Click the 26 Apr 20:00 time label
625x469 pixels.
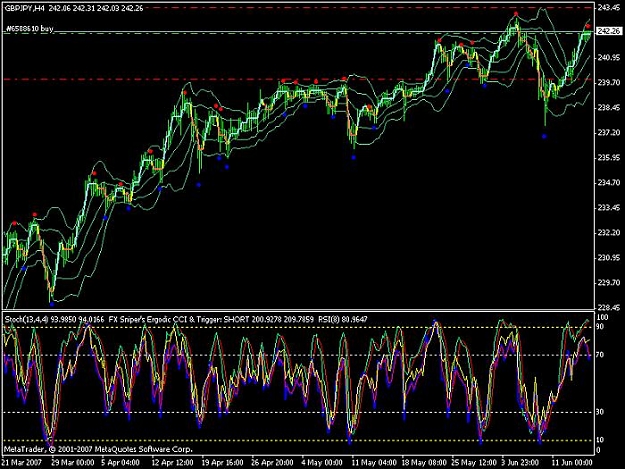pos(272,463)
